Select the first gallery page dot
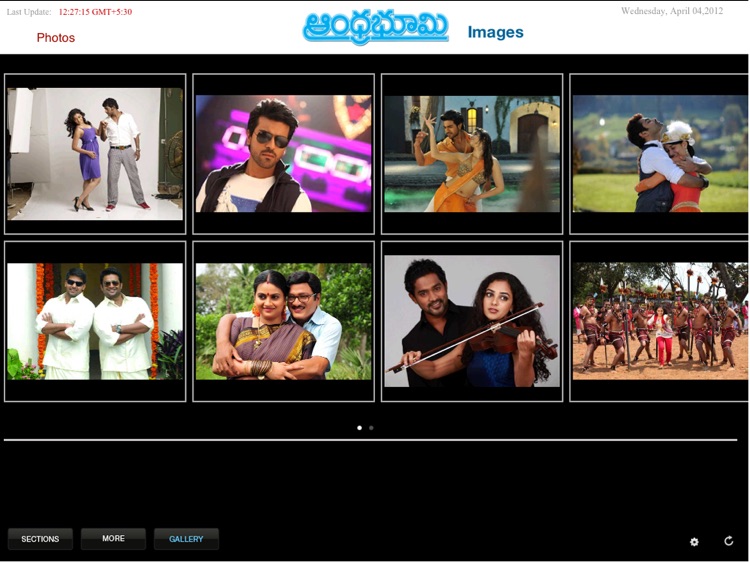This screenshot has height=563, width=750. 359,428
